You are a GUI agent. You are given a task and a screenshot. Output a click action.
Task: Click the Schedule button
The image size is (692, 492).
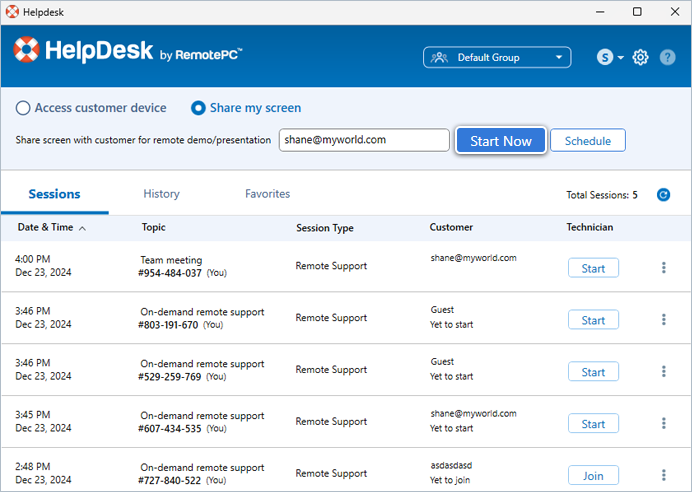tap(587, 141)
